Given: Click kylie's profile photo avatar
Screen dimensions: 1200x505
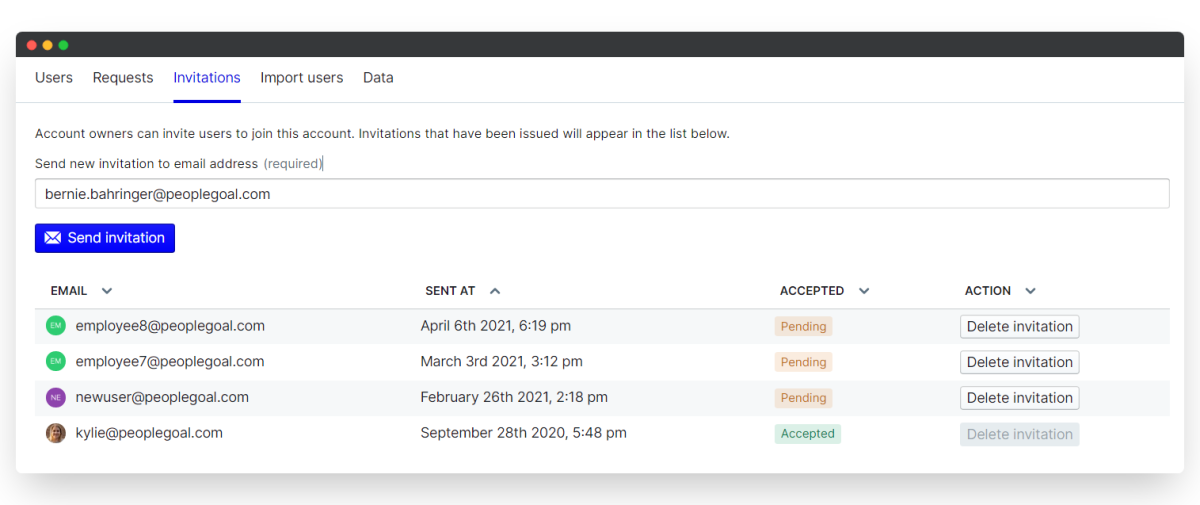Looking at the screenshot, I should coord(56,434).
